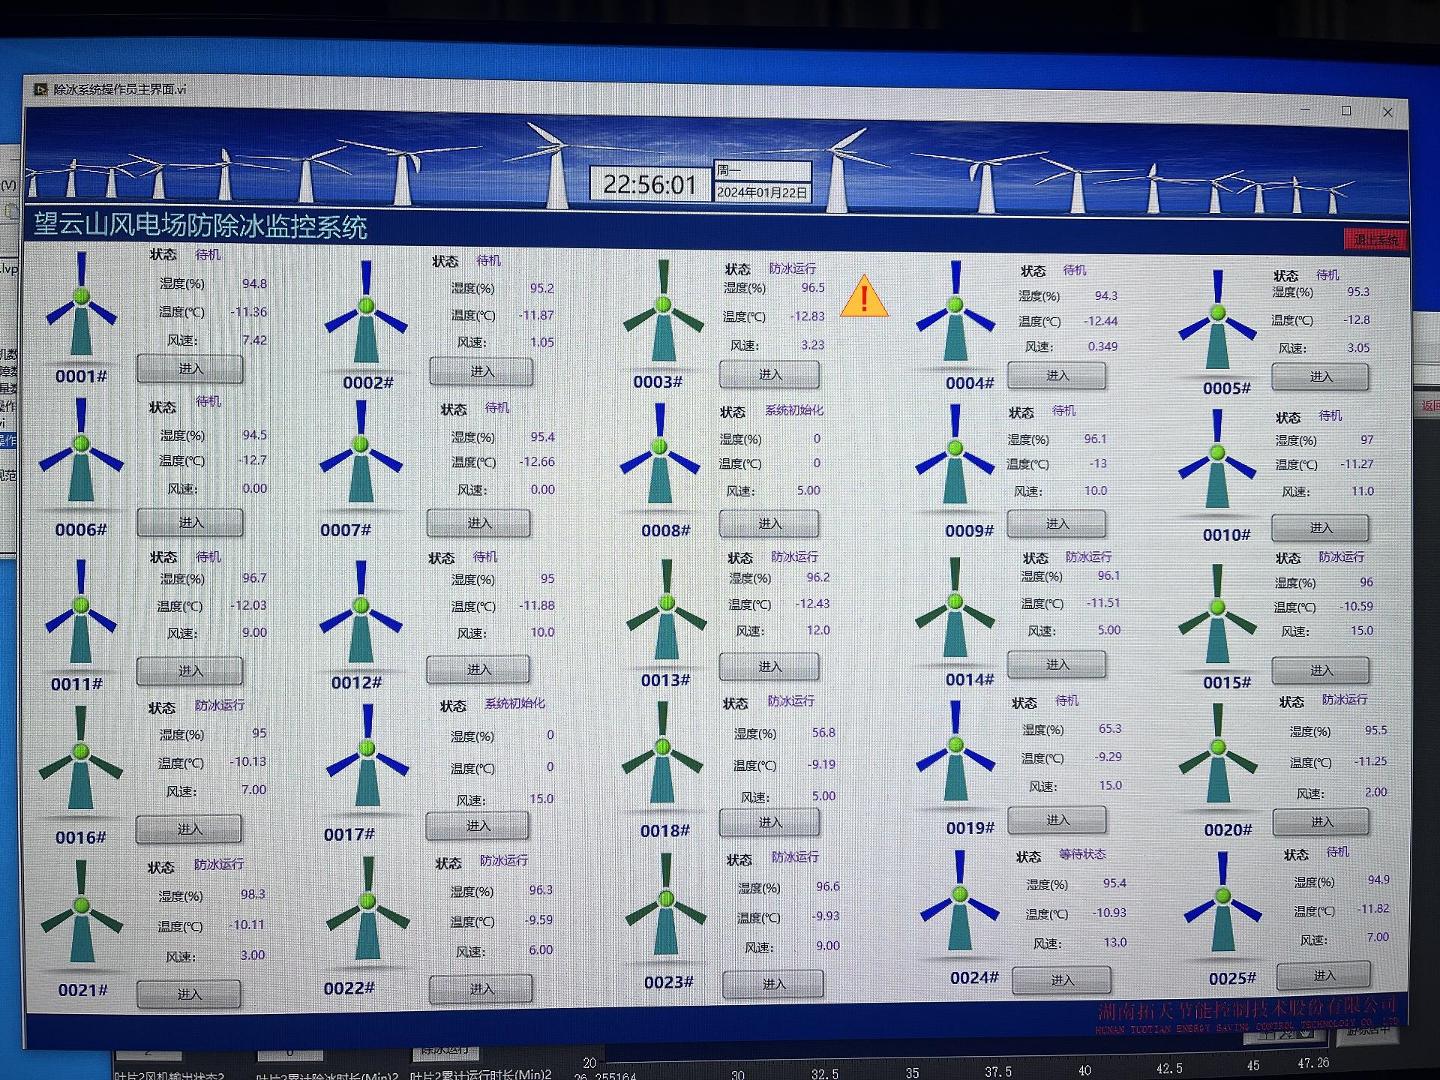Click the 22:56:01 clock display
Image resolution: width=1440 pixels, height=1080 pixels.
coord(649,185)
